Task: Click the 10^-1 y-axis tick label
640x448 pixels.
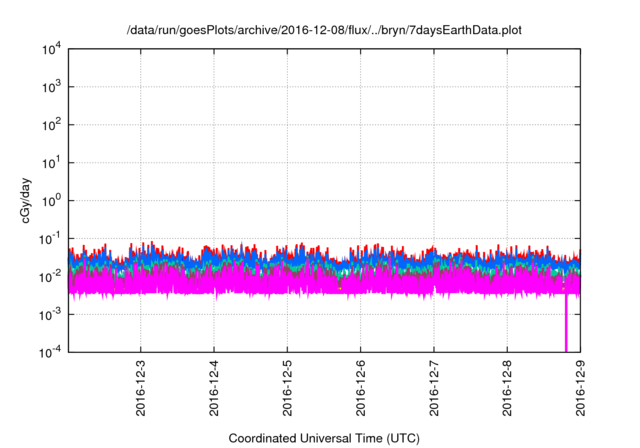Action: 48,238
